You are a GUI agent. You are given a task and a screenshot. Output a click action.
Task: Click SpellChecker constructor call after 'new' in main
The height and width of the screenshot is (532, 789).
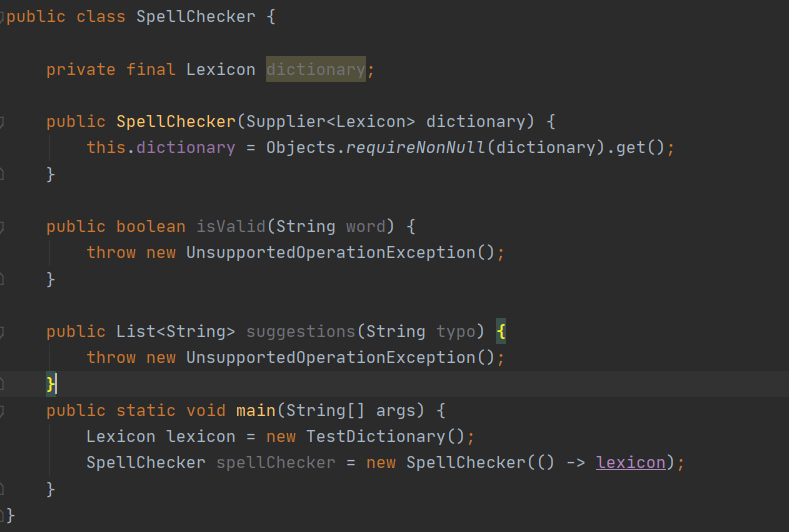pos(466,463)
